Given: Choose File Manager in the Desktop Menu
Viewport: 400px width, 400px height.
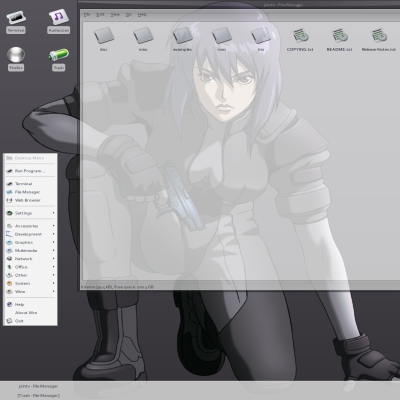Looking at the screenshot, I should pos(30,192).
